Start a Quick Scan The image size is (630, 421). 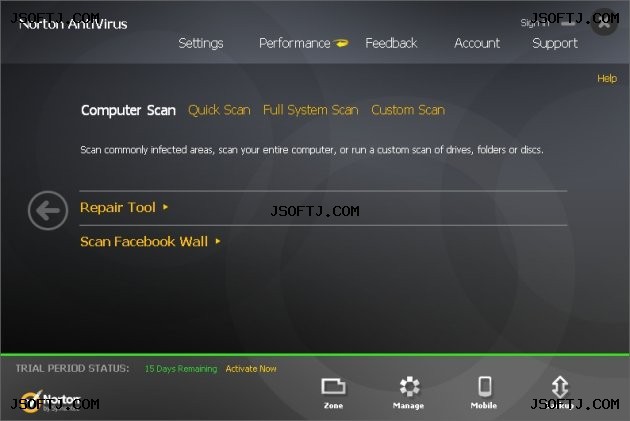pos(219,110)
